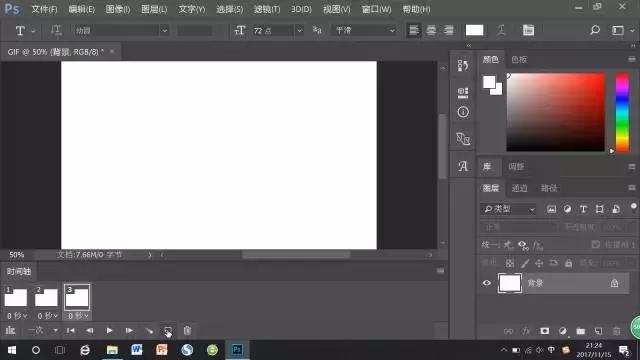This screenshot has height=360, width=640.
Task: Filter layers by pixel image icon
Action: click(551, 209)
